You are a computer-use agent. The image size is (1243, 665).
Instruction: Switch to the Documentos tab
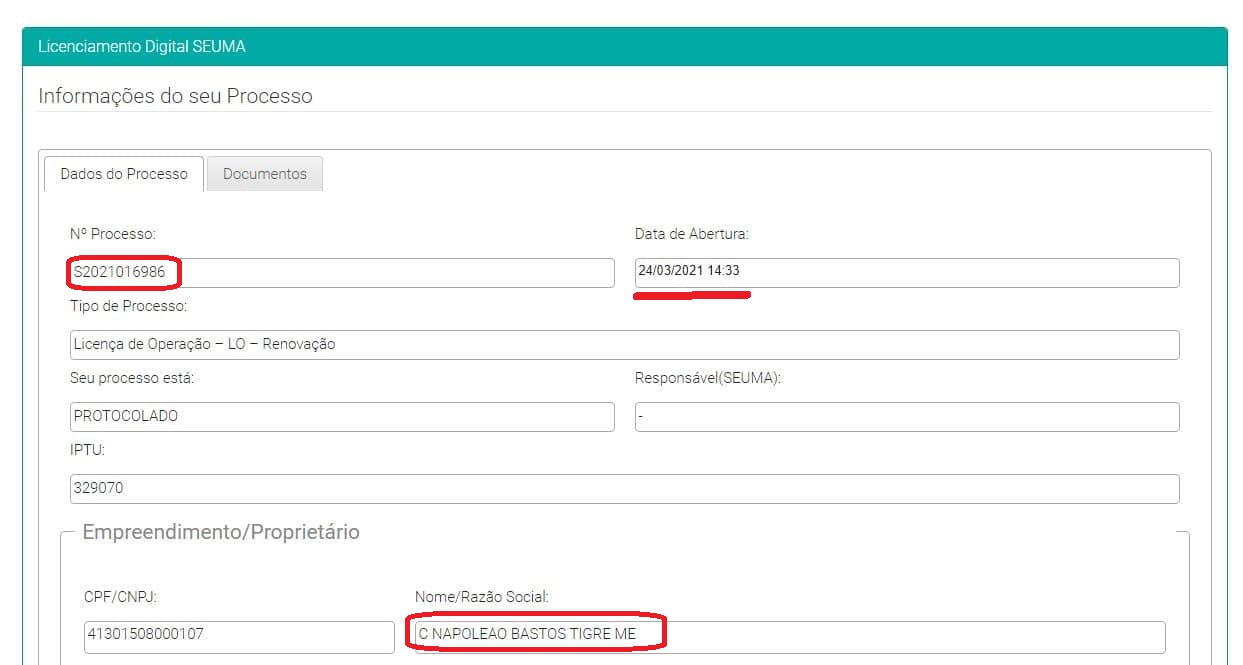coord(264,174)
